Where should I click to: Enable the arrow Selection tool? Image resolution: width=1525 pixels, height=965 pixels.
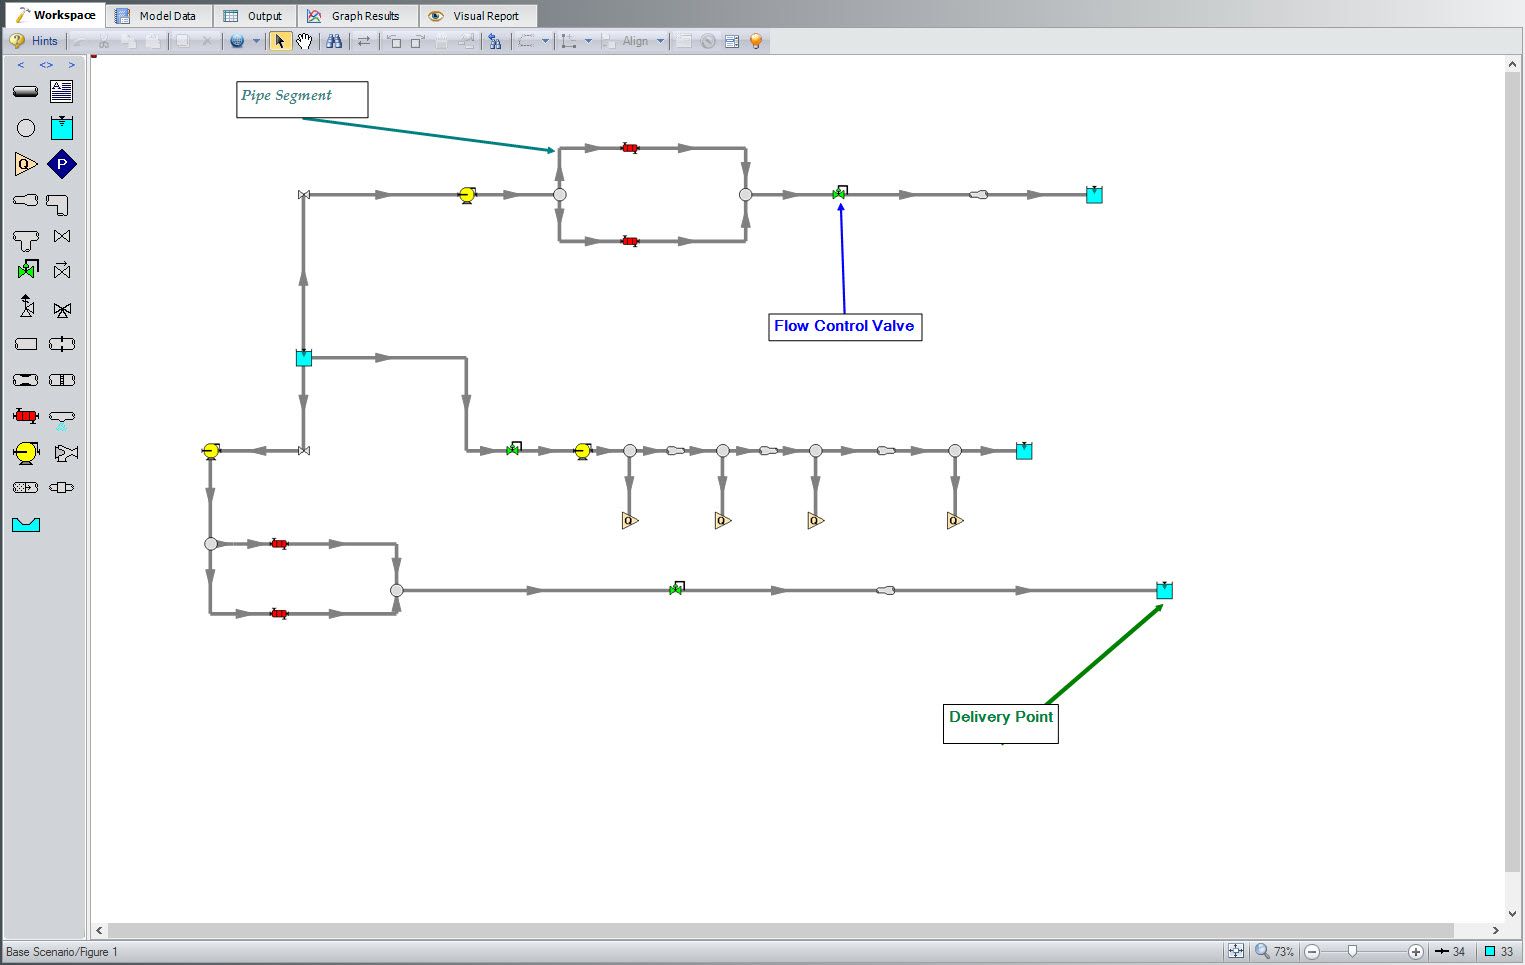(x=280, y=41)
